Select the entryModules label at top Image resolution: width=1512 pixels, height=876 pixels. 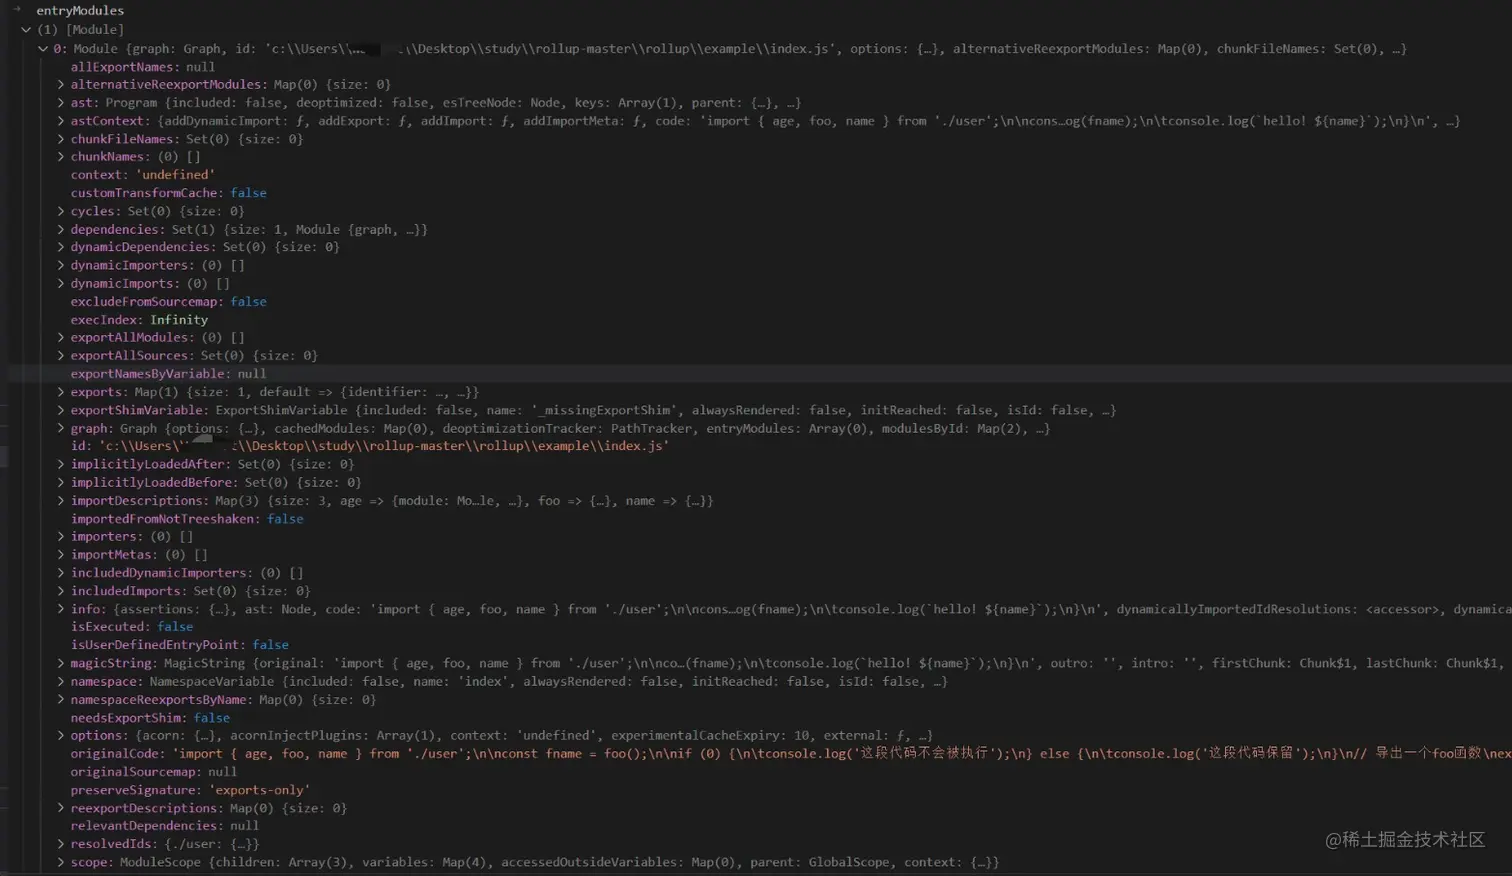(x=80, y=11)
